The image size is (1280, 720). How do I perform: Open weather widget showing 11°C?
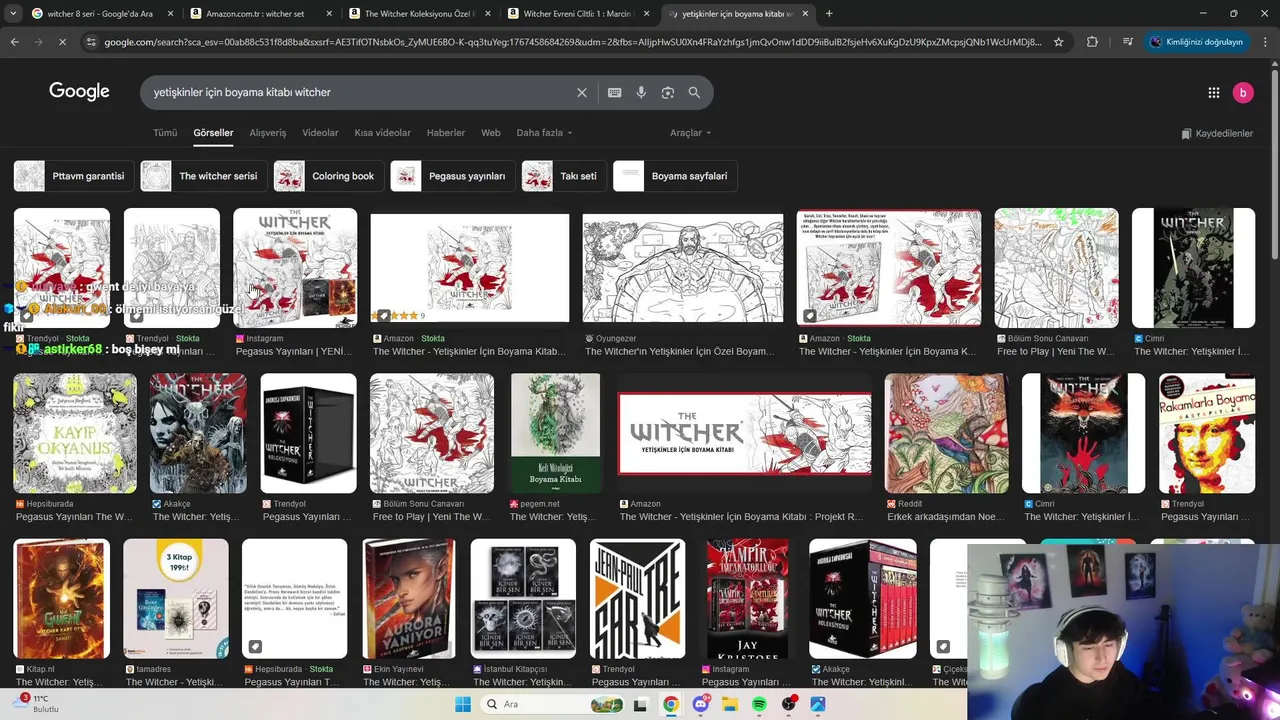click(x=36, y=703)
